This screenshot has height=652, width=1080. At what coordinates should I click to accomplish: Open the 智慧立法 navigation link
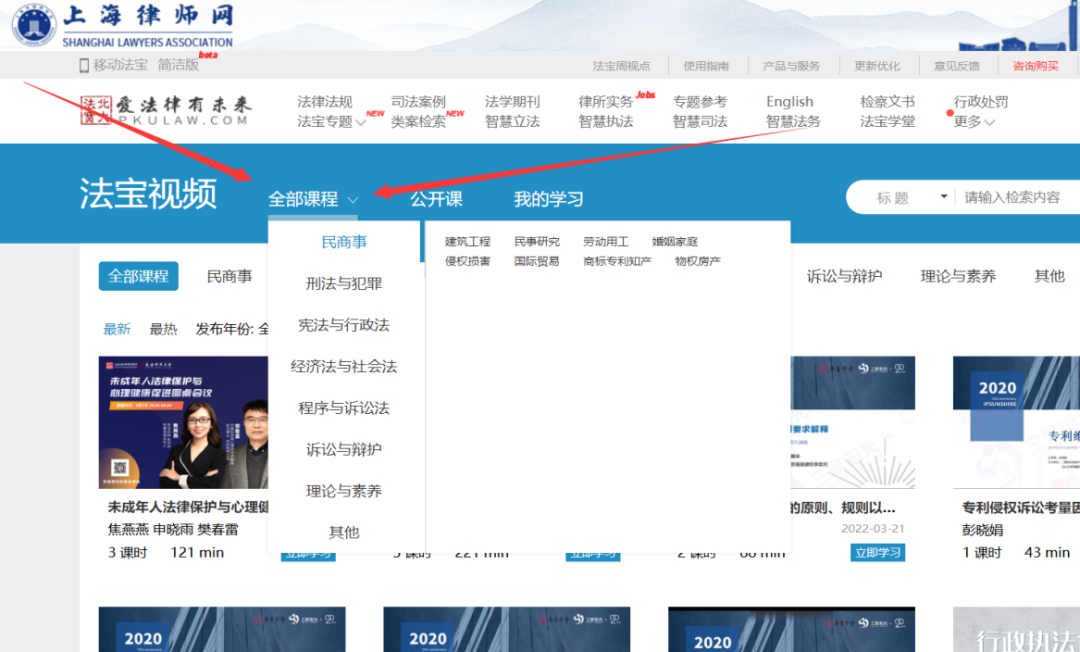pos(512,122)
